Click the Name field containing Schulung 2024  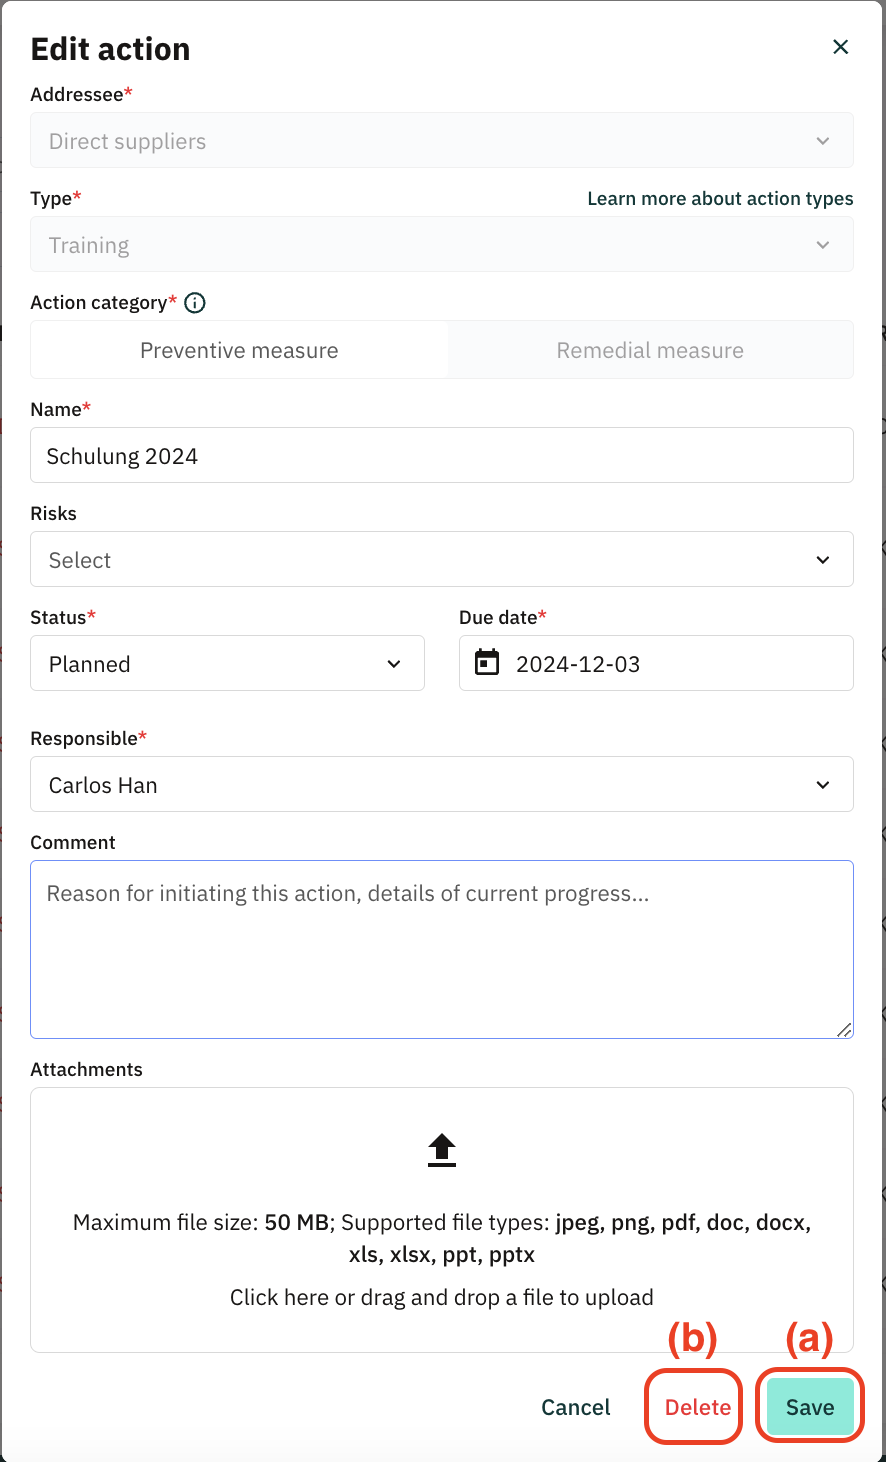(x=442, y=456)
